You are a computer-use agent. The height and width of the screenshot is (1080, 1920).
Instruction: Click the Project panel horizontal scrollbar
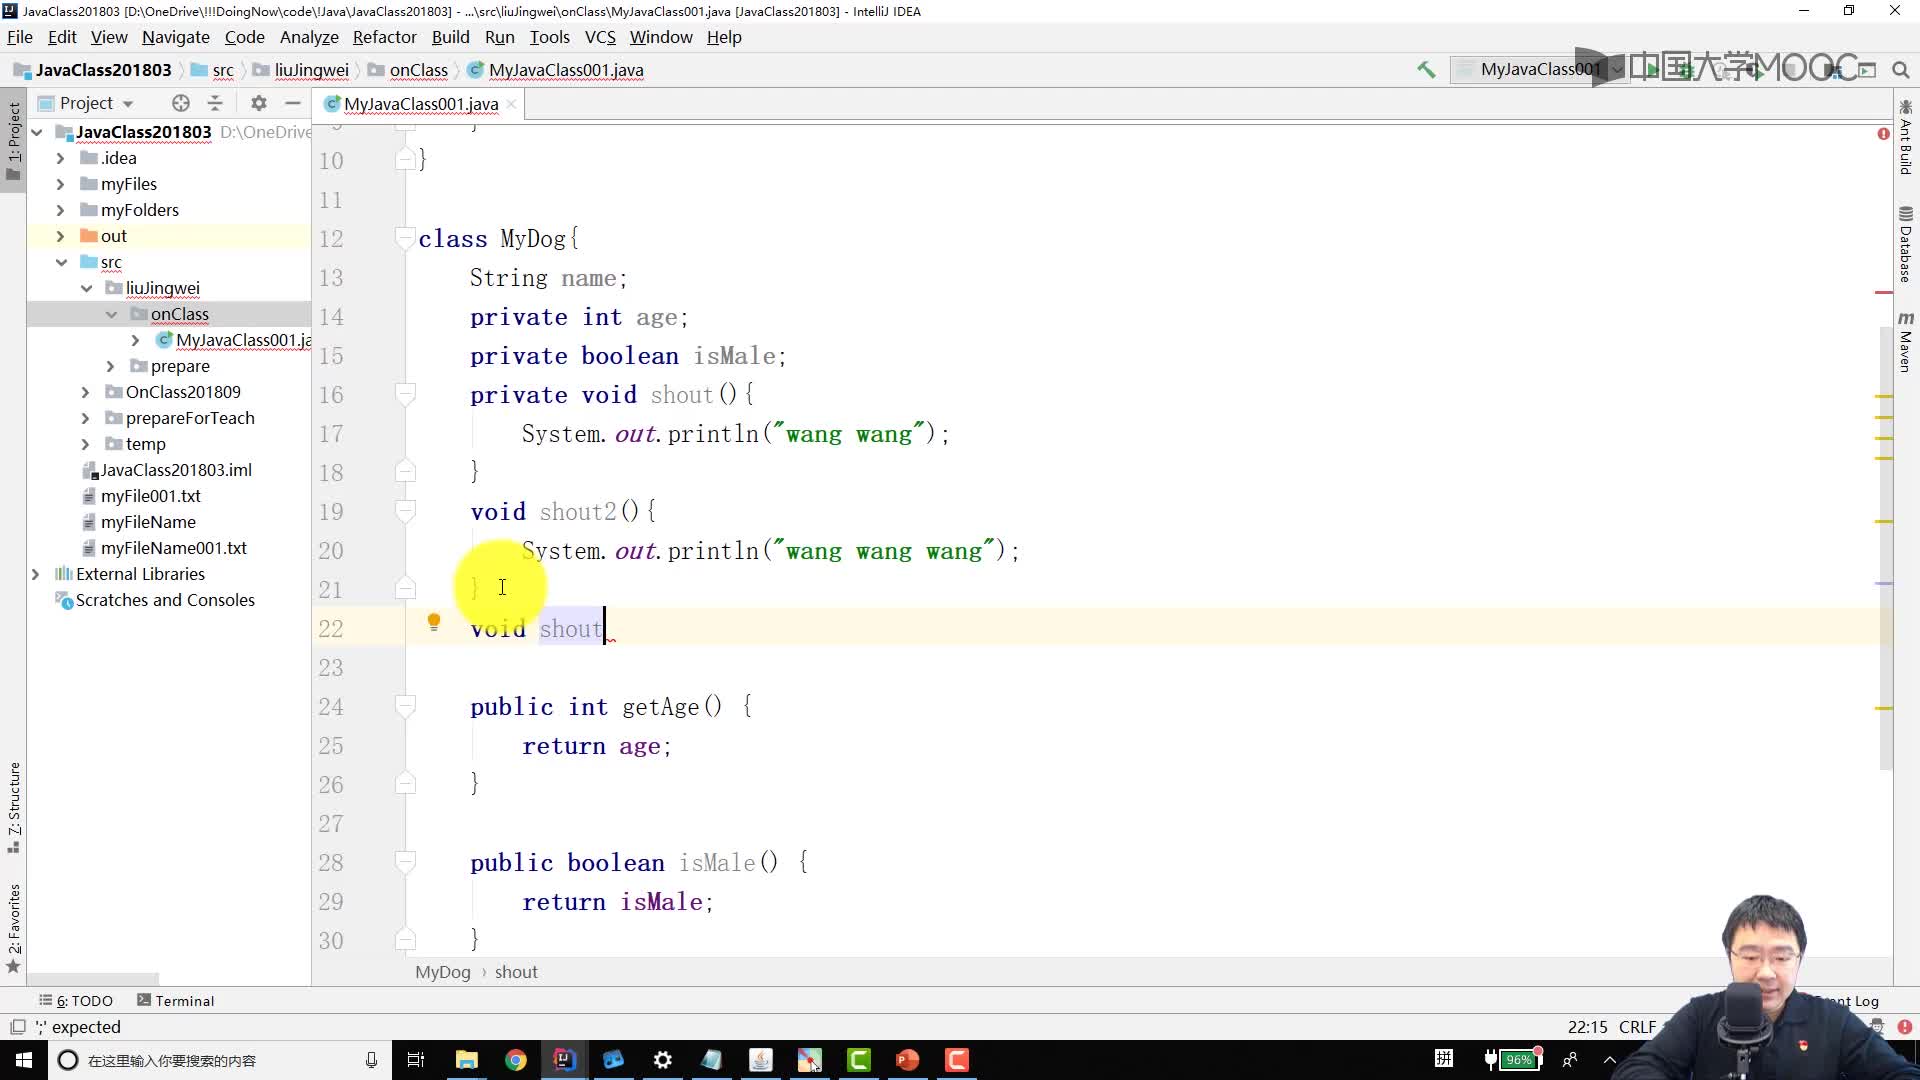tap(93, 979)
